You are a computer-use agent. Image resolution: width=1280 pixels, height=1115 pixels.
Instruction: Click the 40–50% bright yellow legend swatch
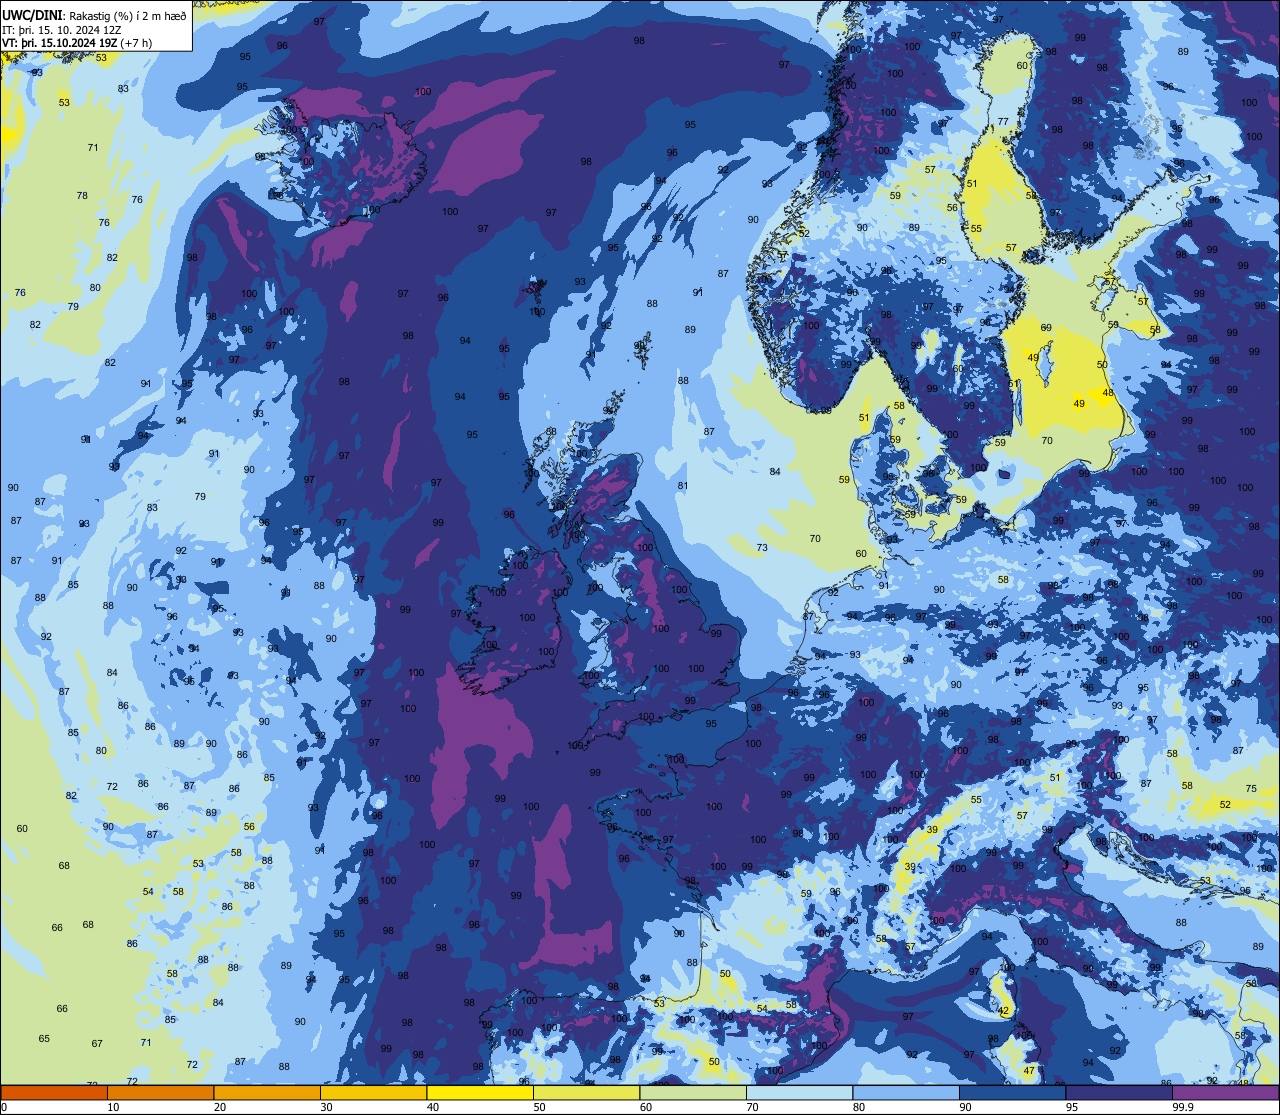point(480,1092)
